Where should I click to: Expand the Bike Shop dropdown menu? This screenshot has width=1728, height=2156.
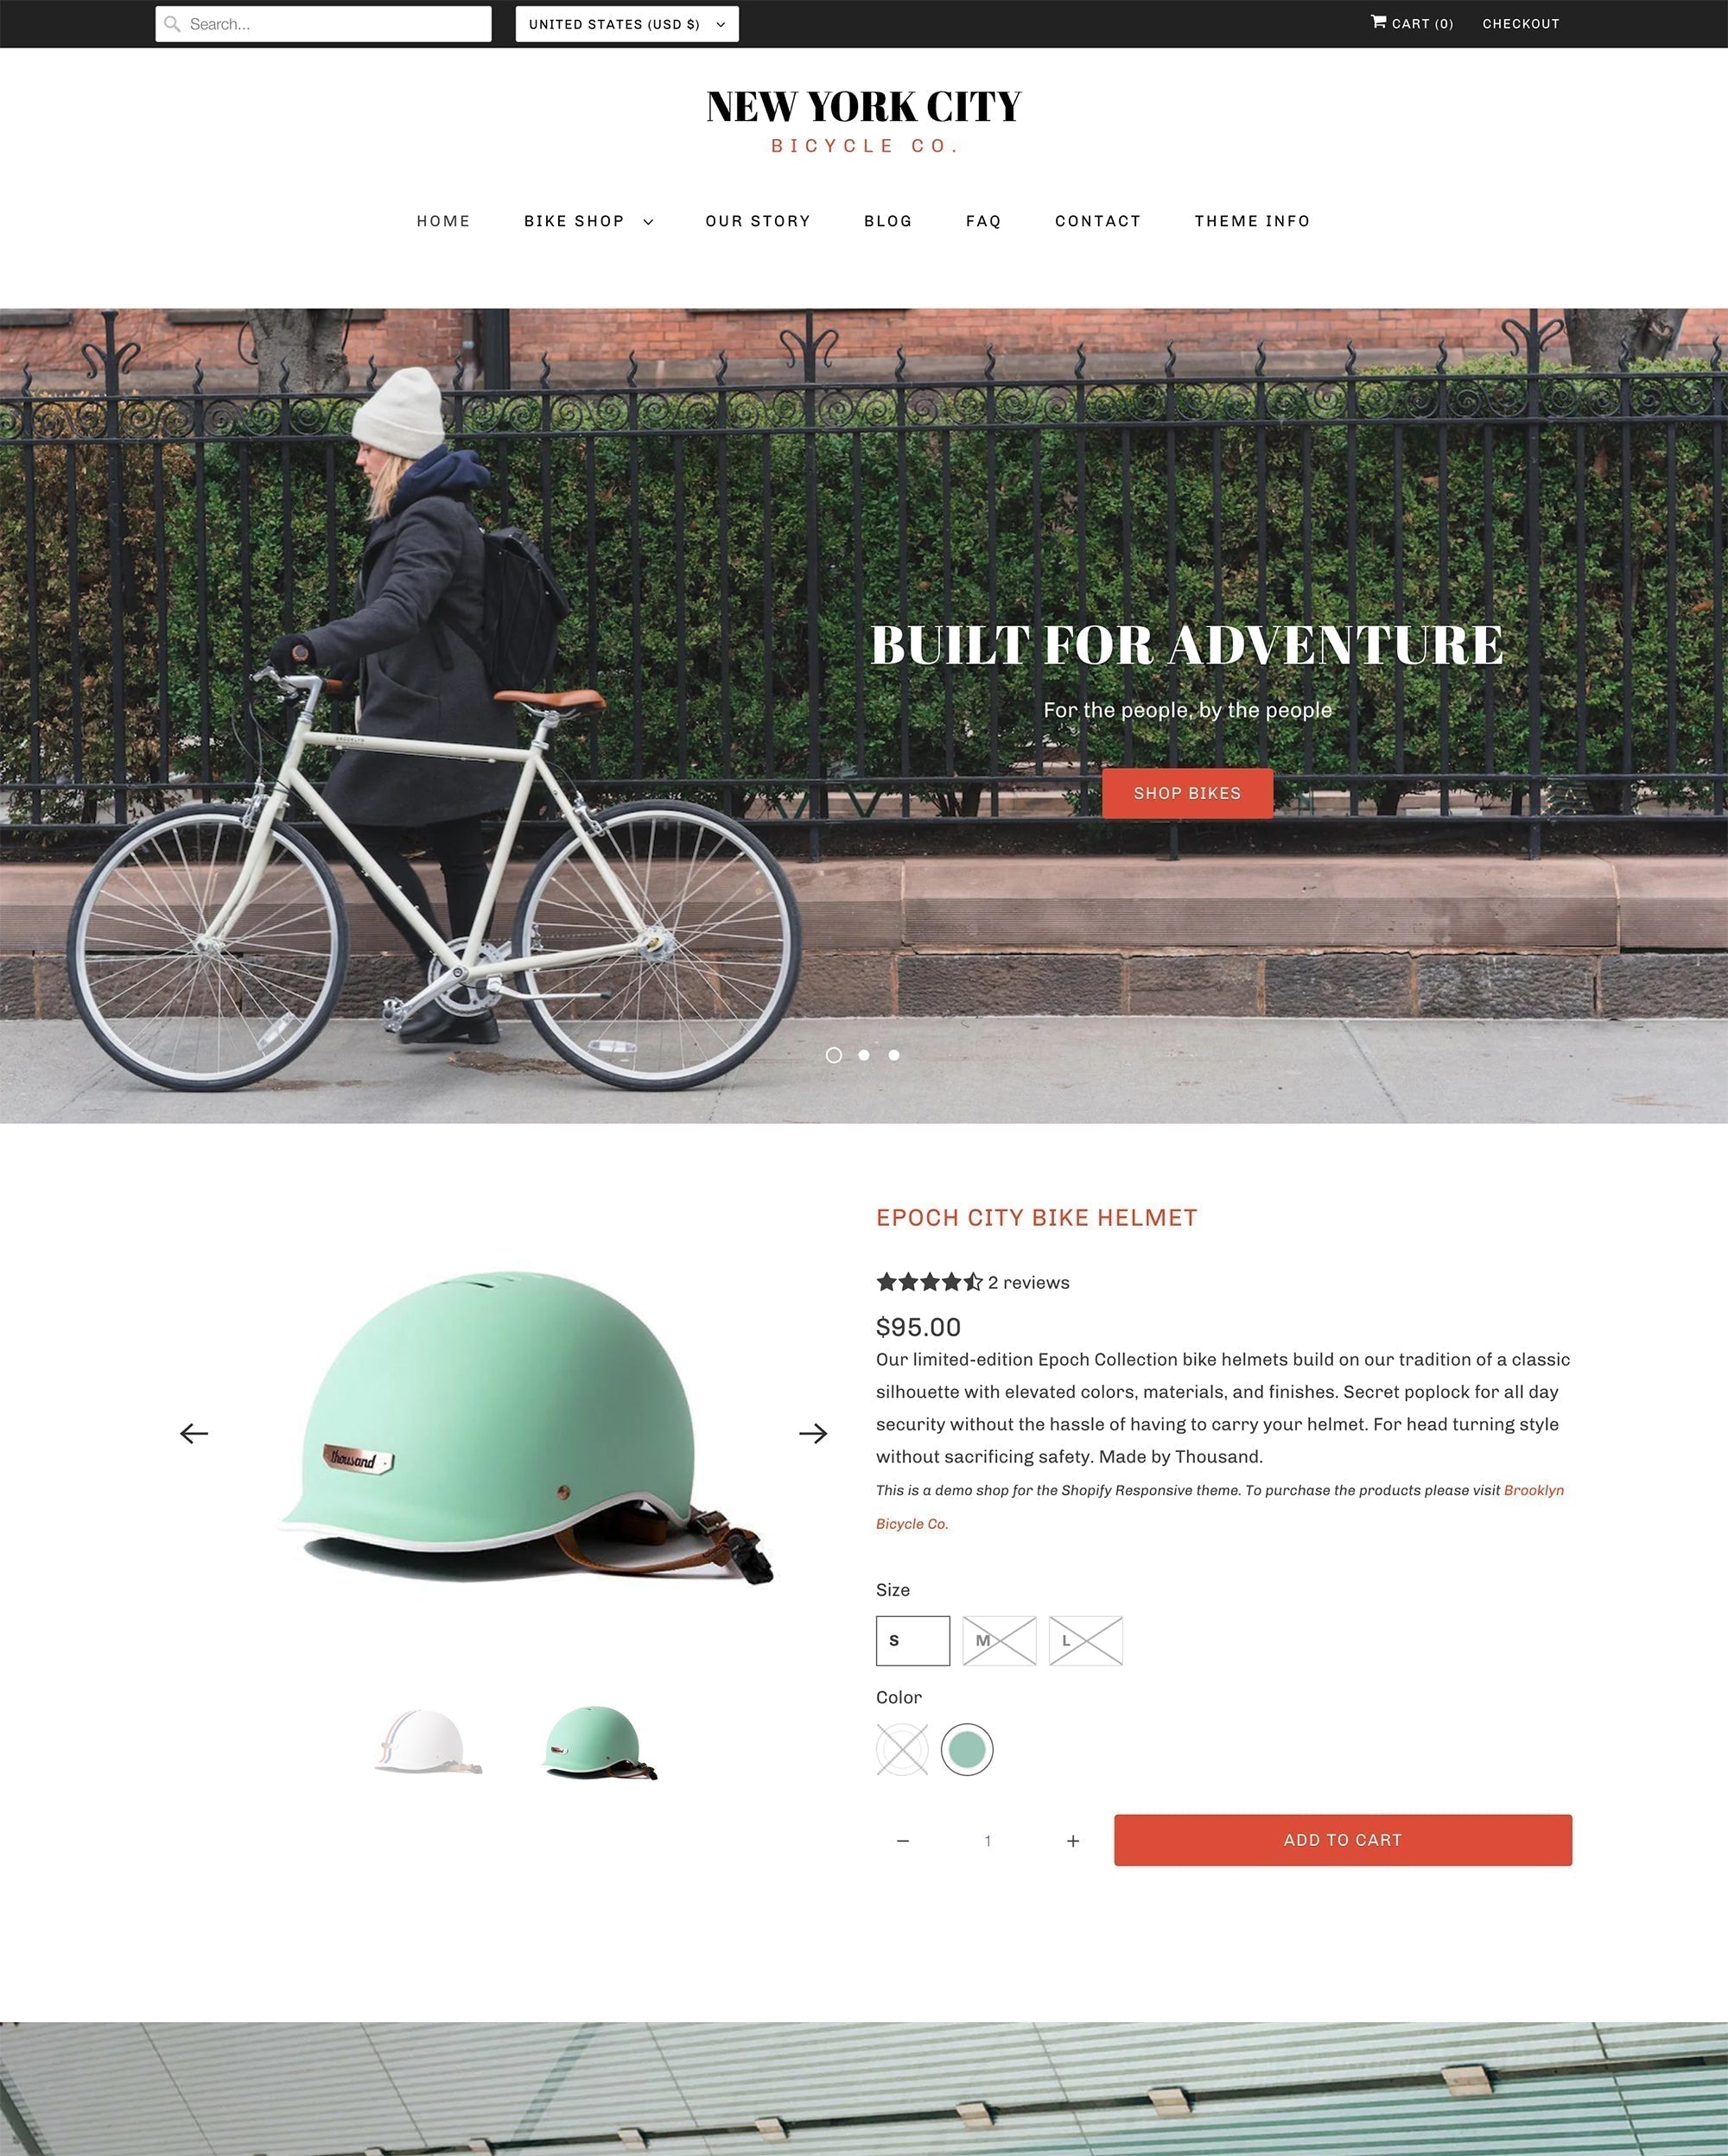(588, 220)
